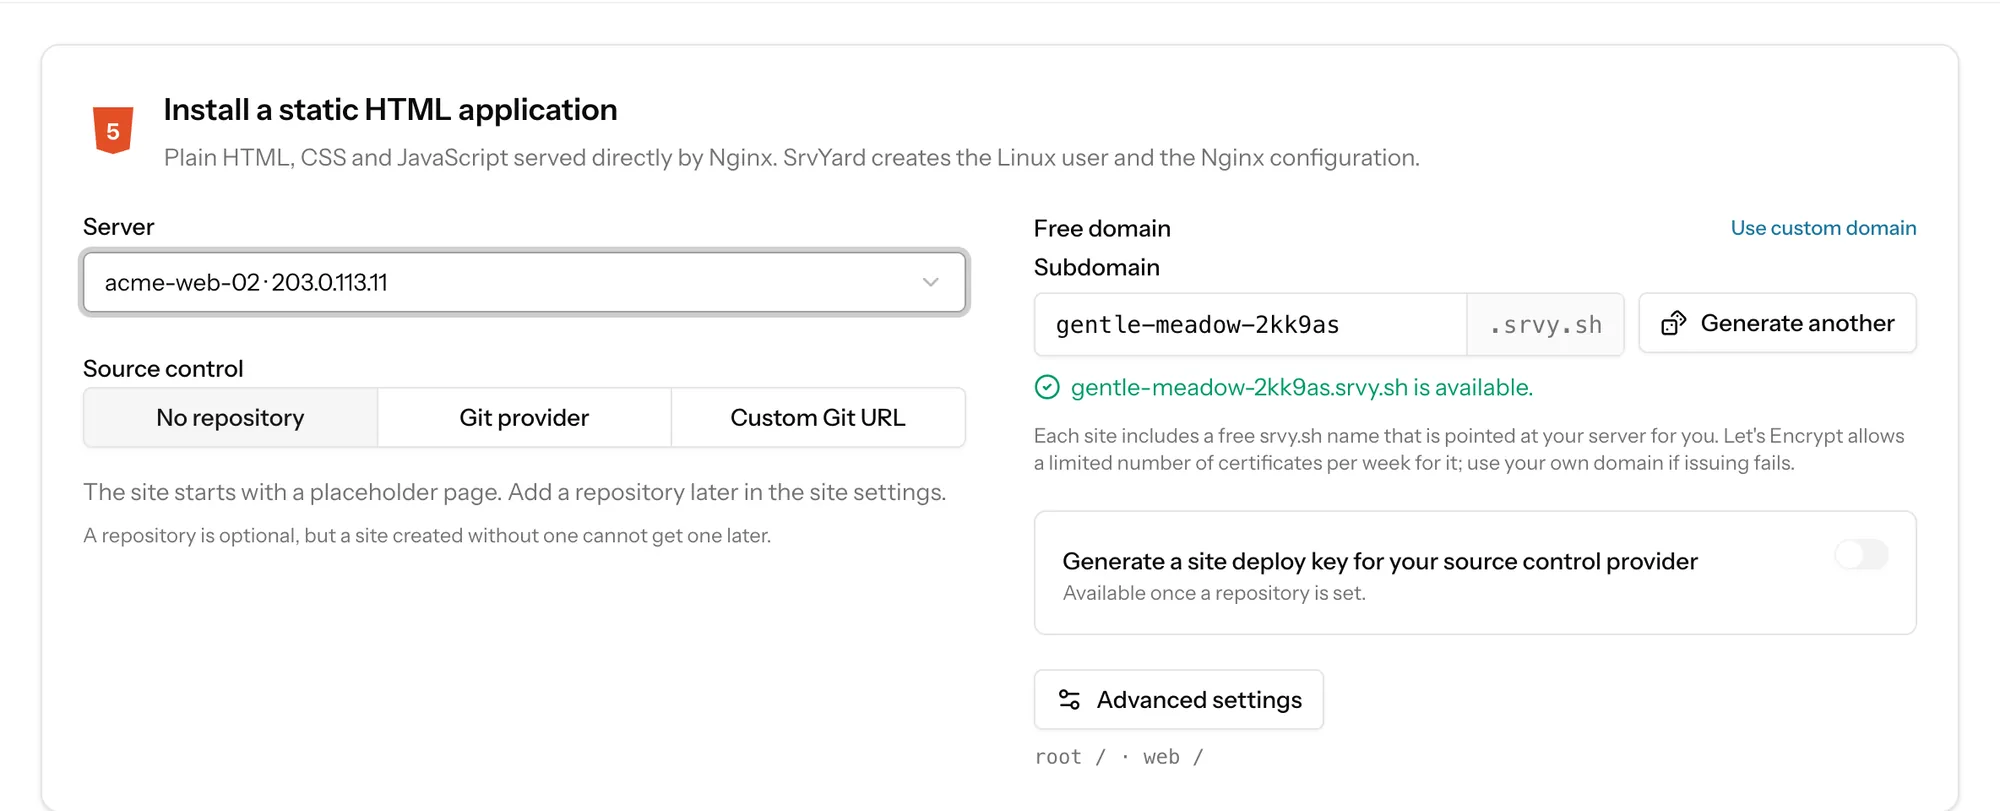Generate another subdomain name

[1777, 323]
